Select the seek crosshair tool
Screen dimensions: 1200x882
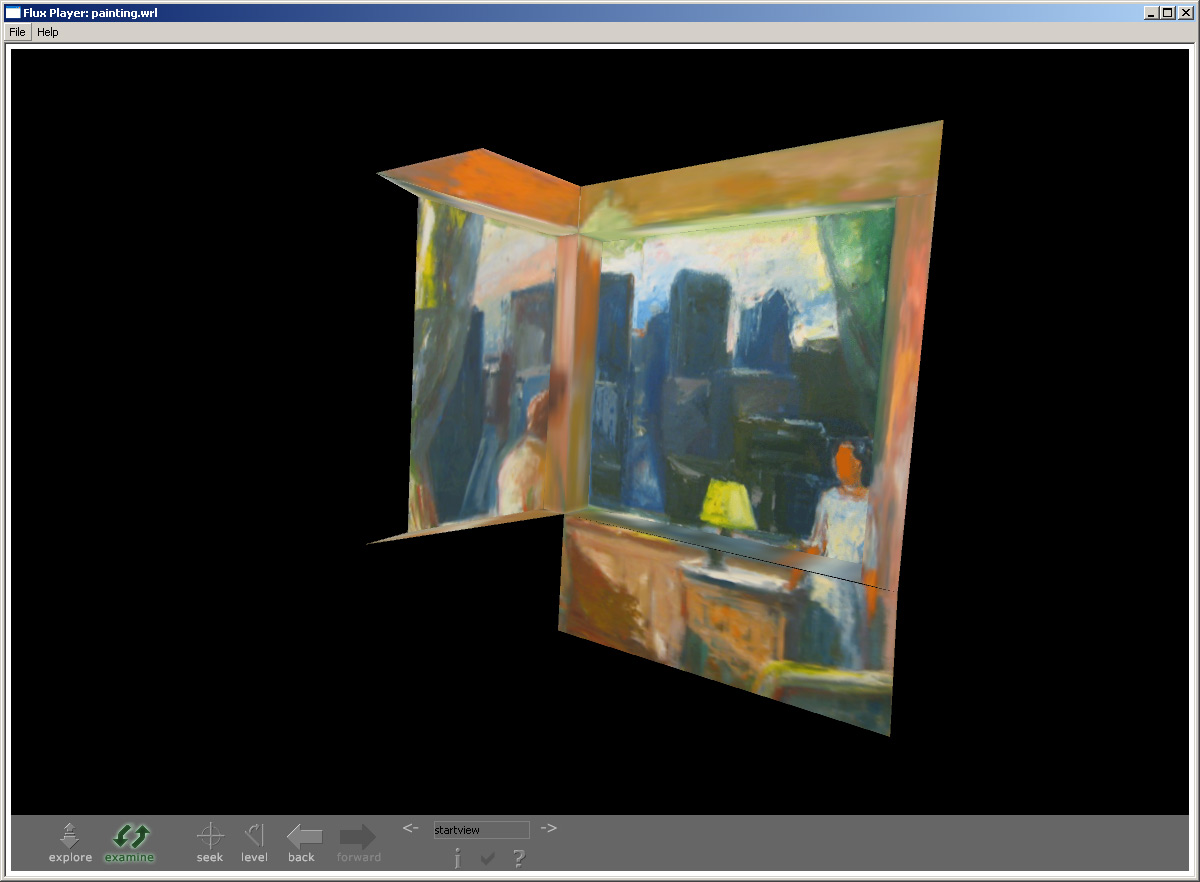[210, 842]
